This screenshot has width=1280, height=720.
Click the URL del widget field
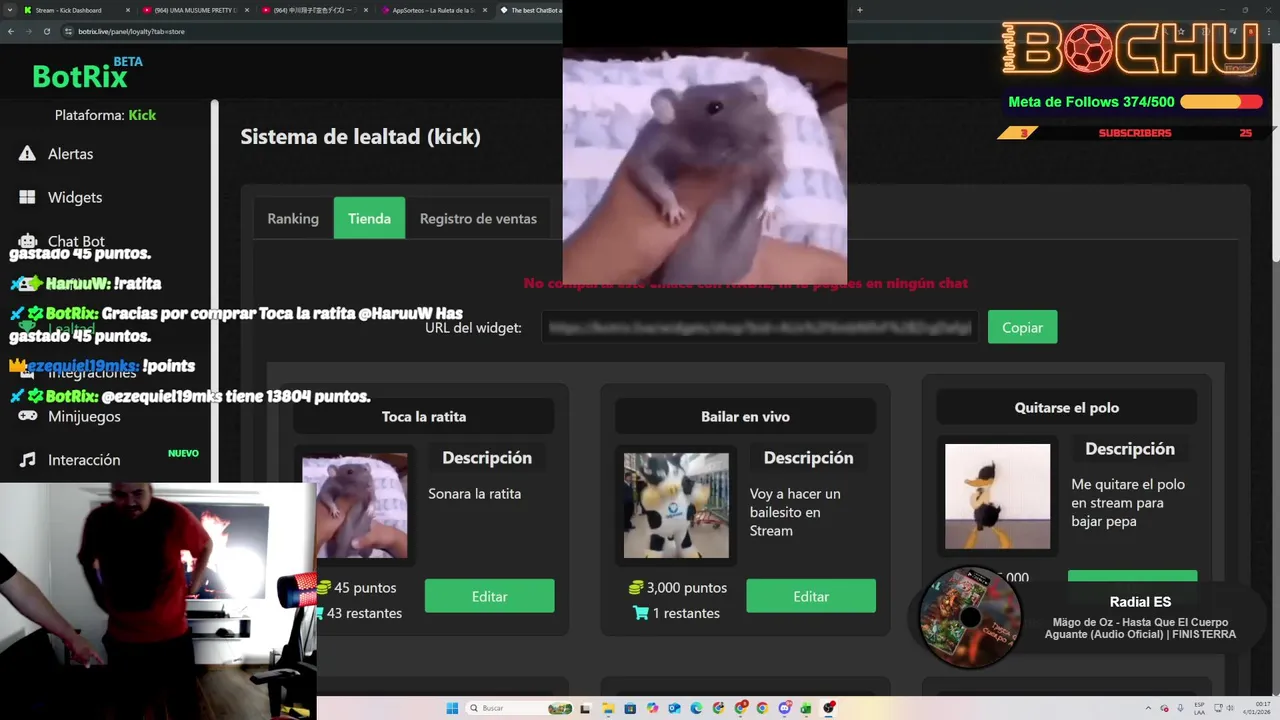(761, 327)
